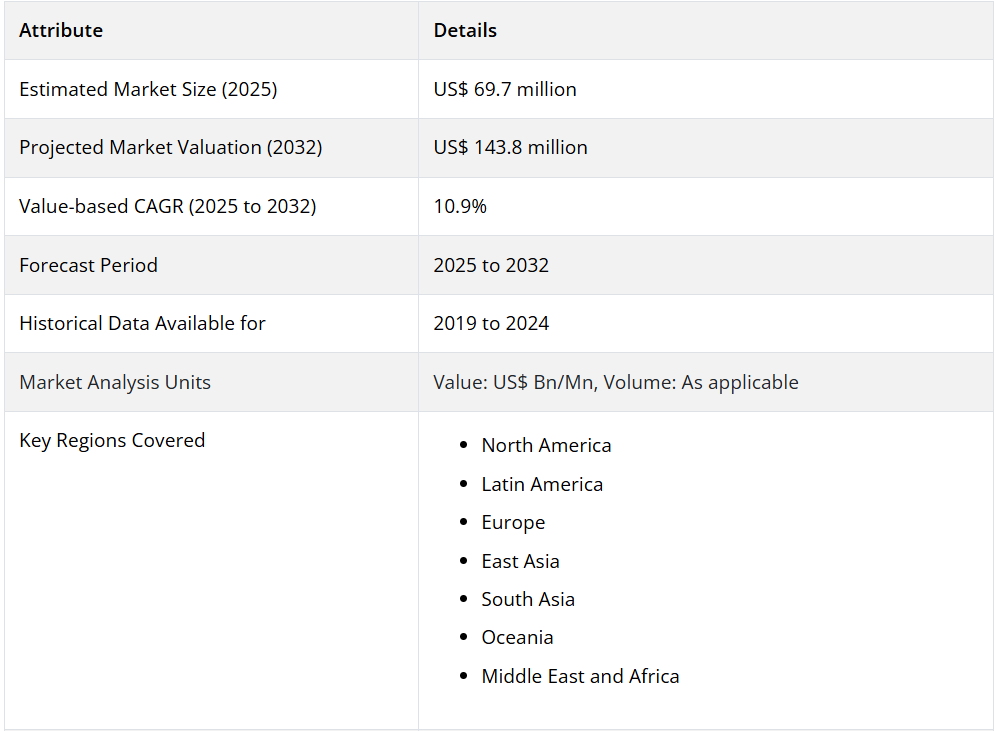This screenshot has height=731, width=994.
Task: Select the Europe list item
Action: [513, 523]
